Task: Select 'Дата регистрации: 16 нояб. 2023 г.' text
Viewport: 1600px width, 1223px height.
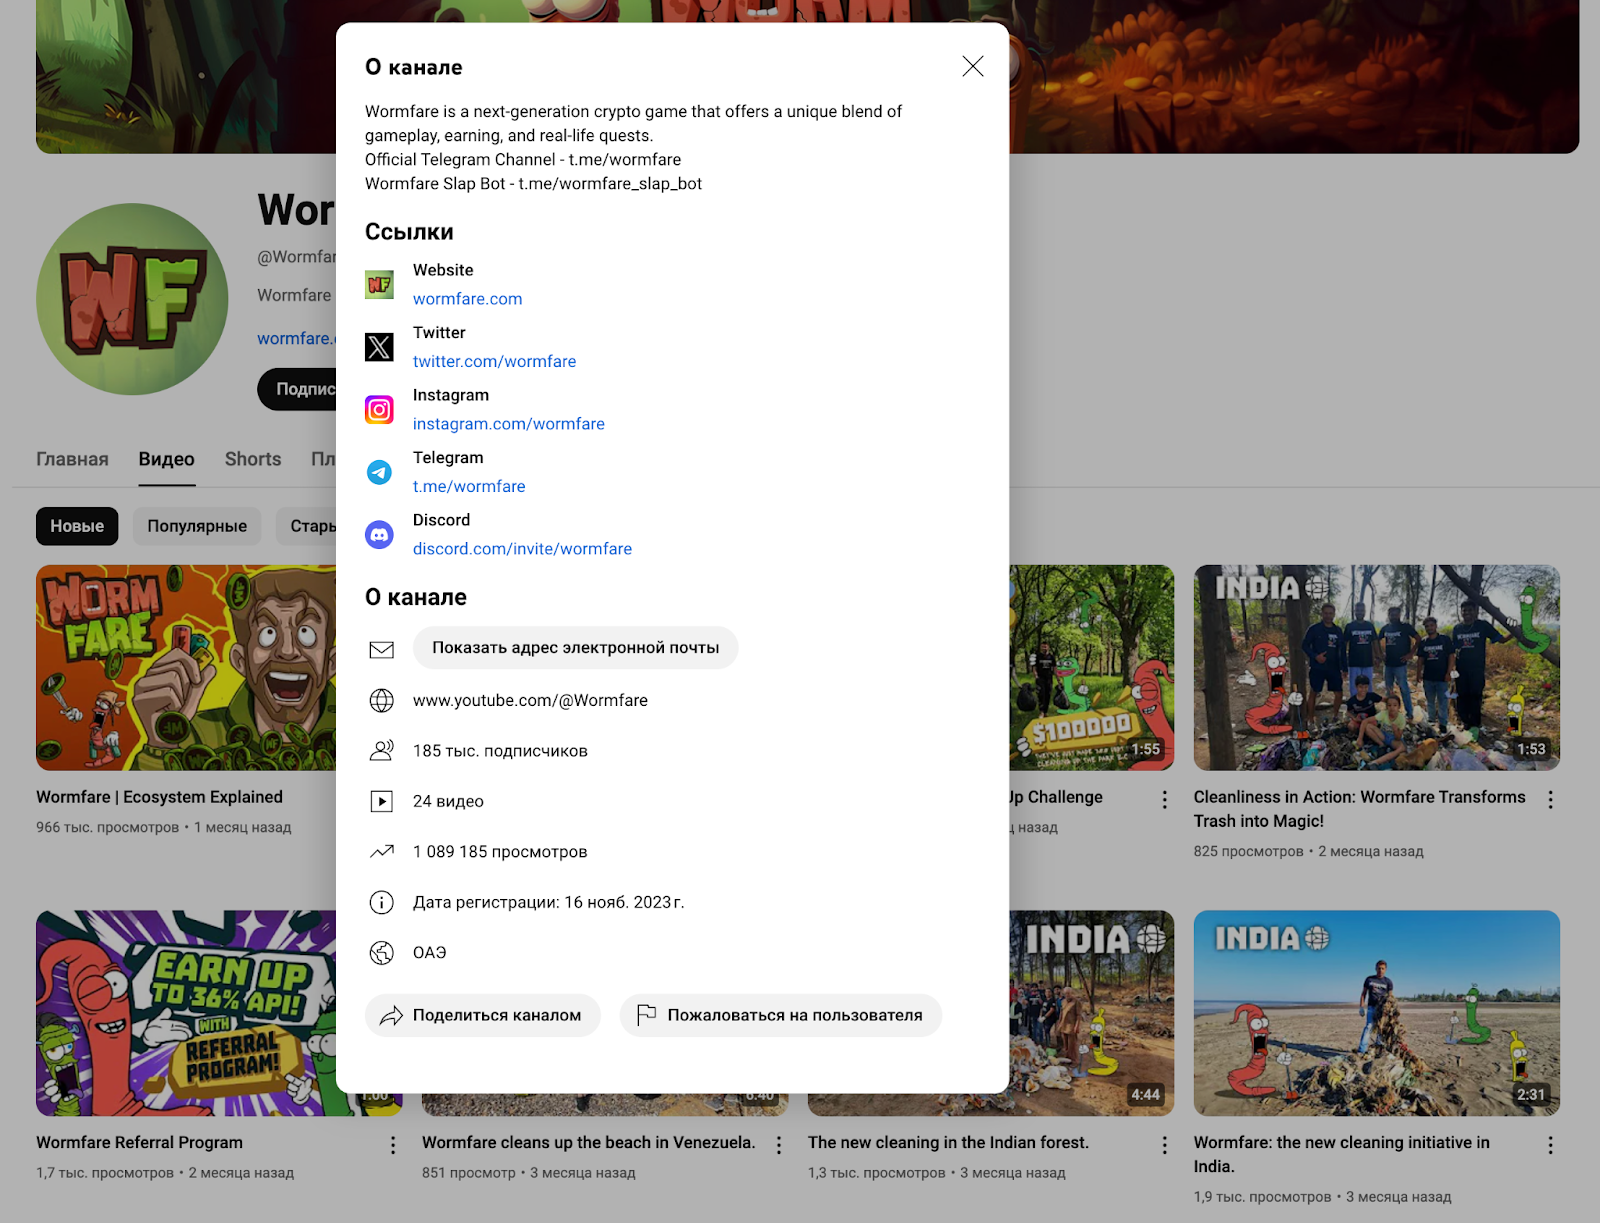Action: (x=549, y=902)
